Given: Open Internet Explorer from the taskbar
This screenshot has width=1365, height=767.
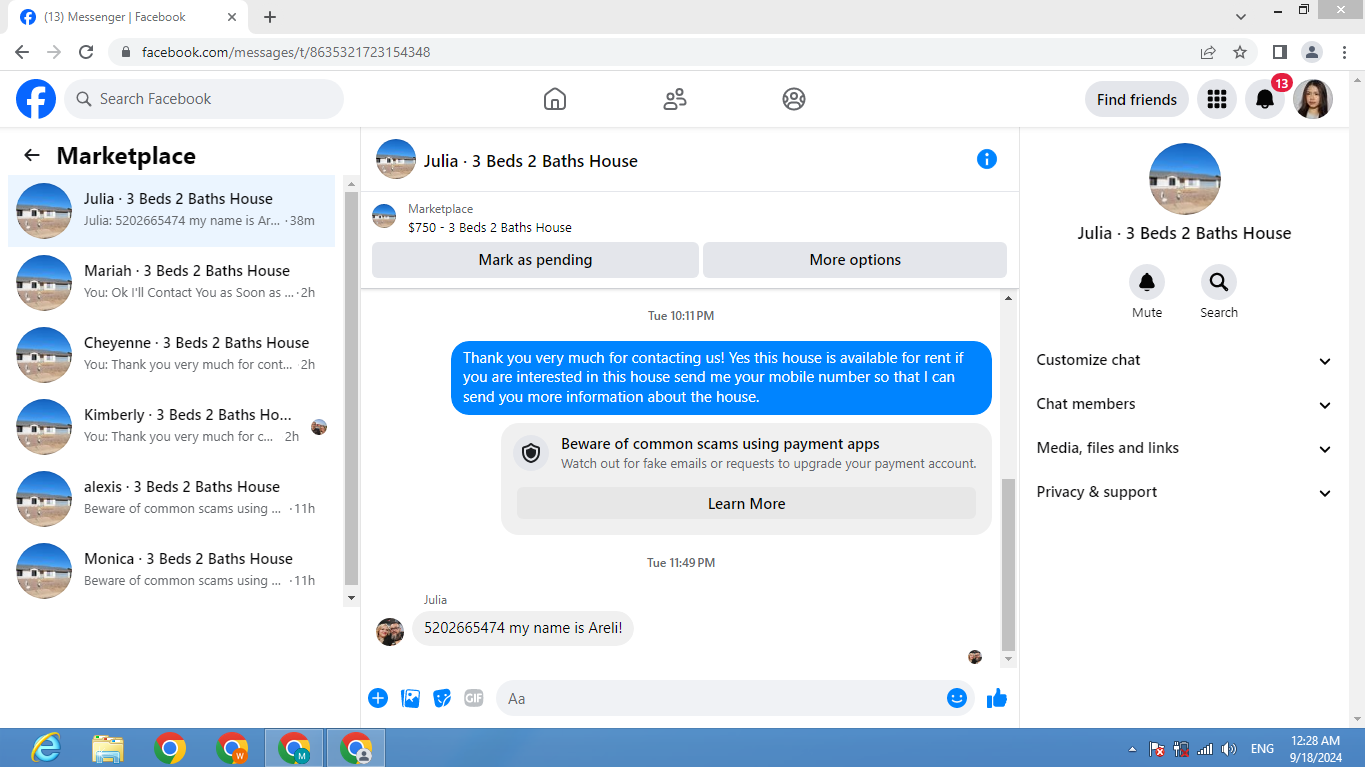Looking at the screenshot, I should tap(46, 748).
